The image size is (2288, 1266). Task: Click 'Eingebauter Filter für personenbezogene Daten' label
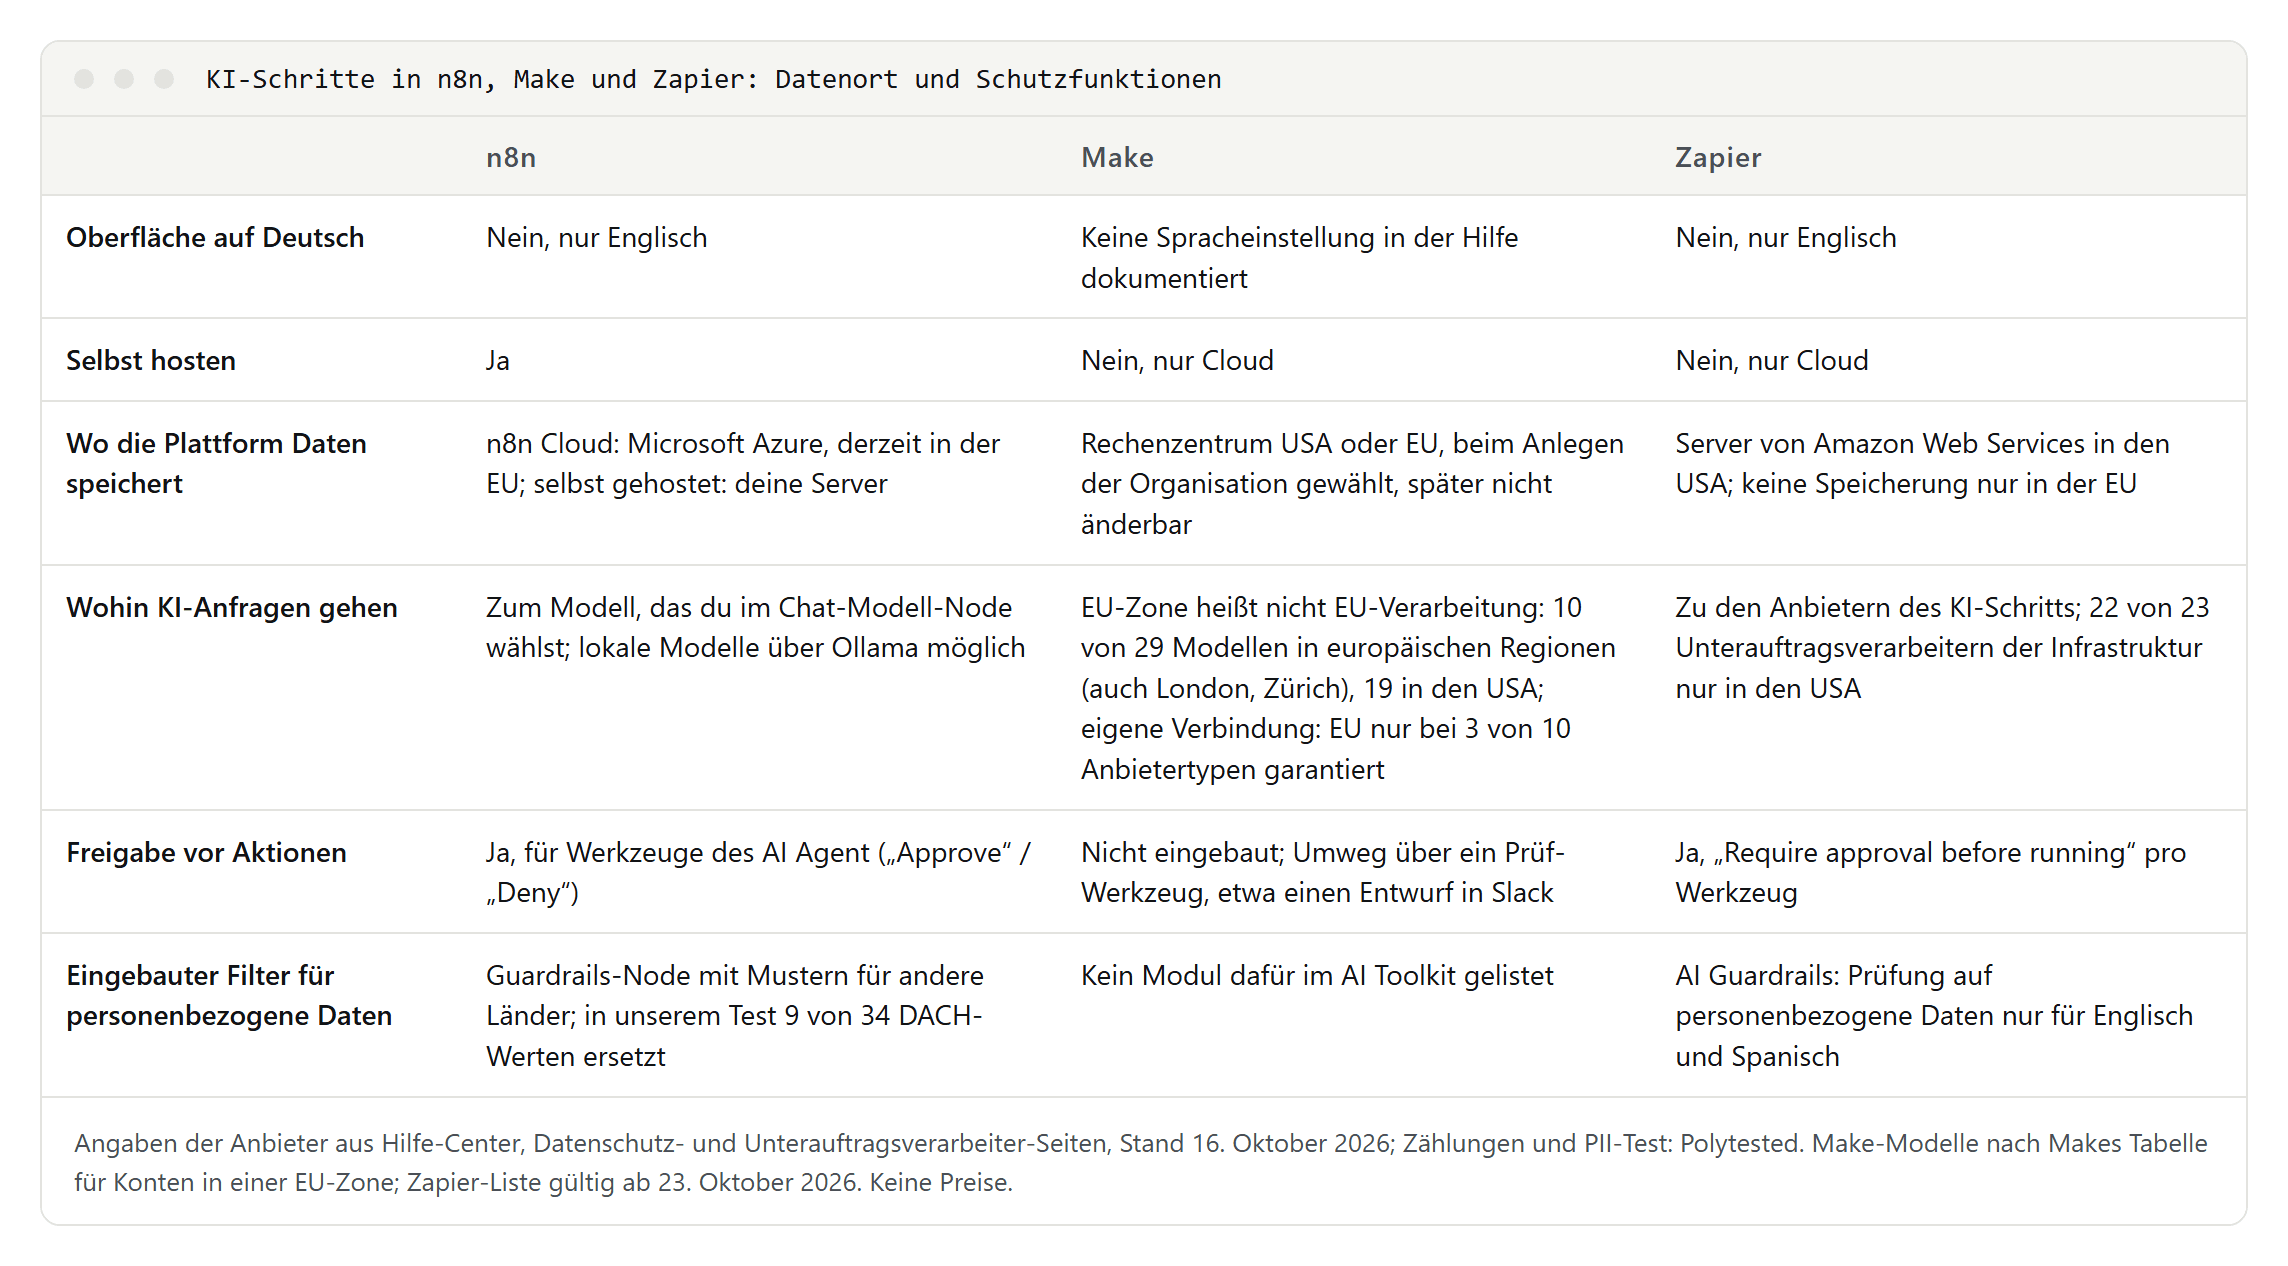click(229, 995)
